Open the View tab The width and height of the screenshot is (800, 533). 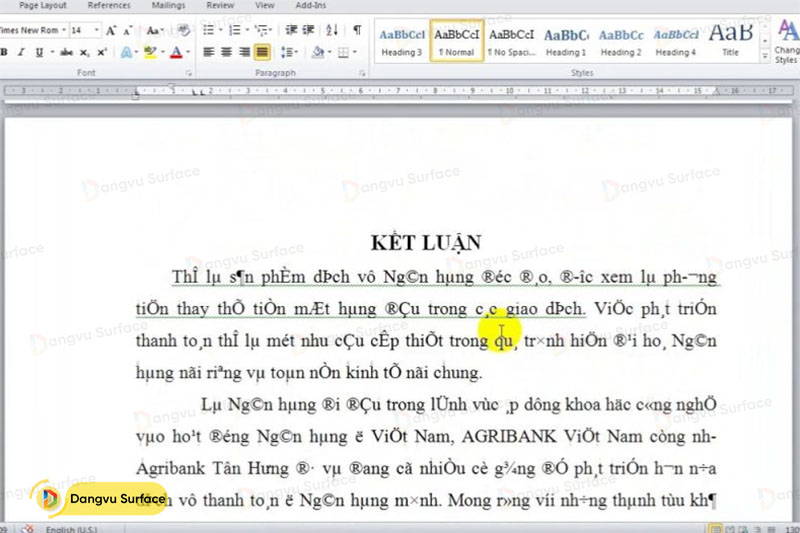coord(265,6)
